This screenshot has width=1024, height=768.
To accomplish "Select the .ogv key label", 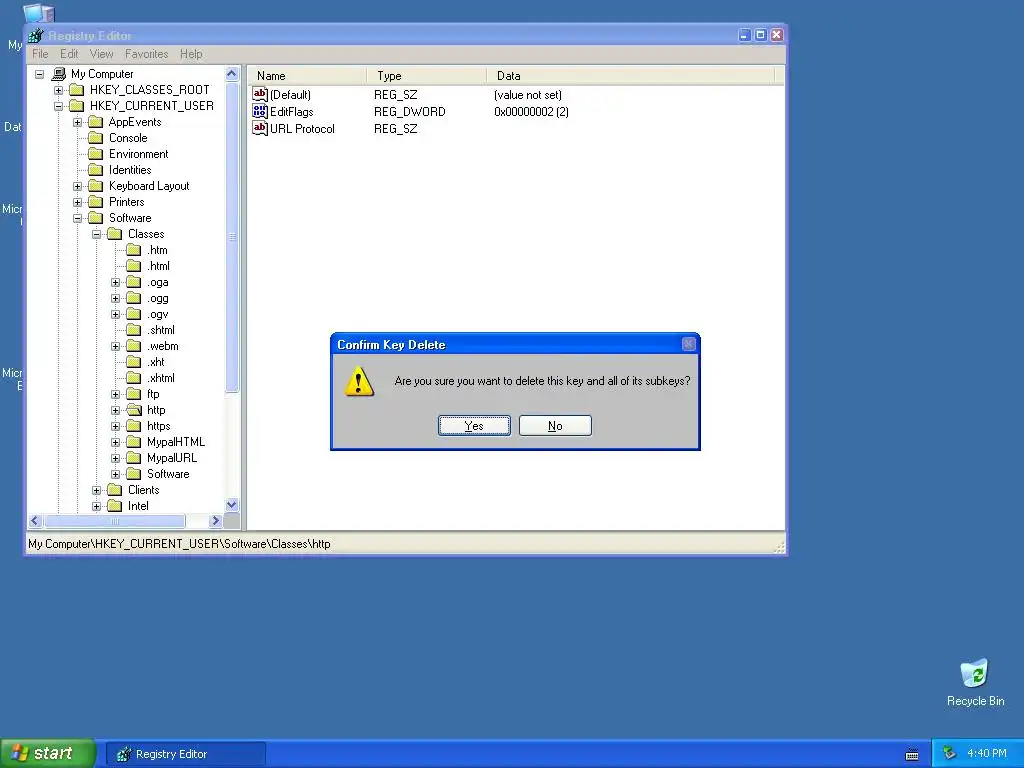I will coord(157,314).
